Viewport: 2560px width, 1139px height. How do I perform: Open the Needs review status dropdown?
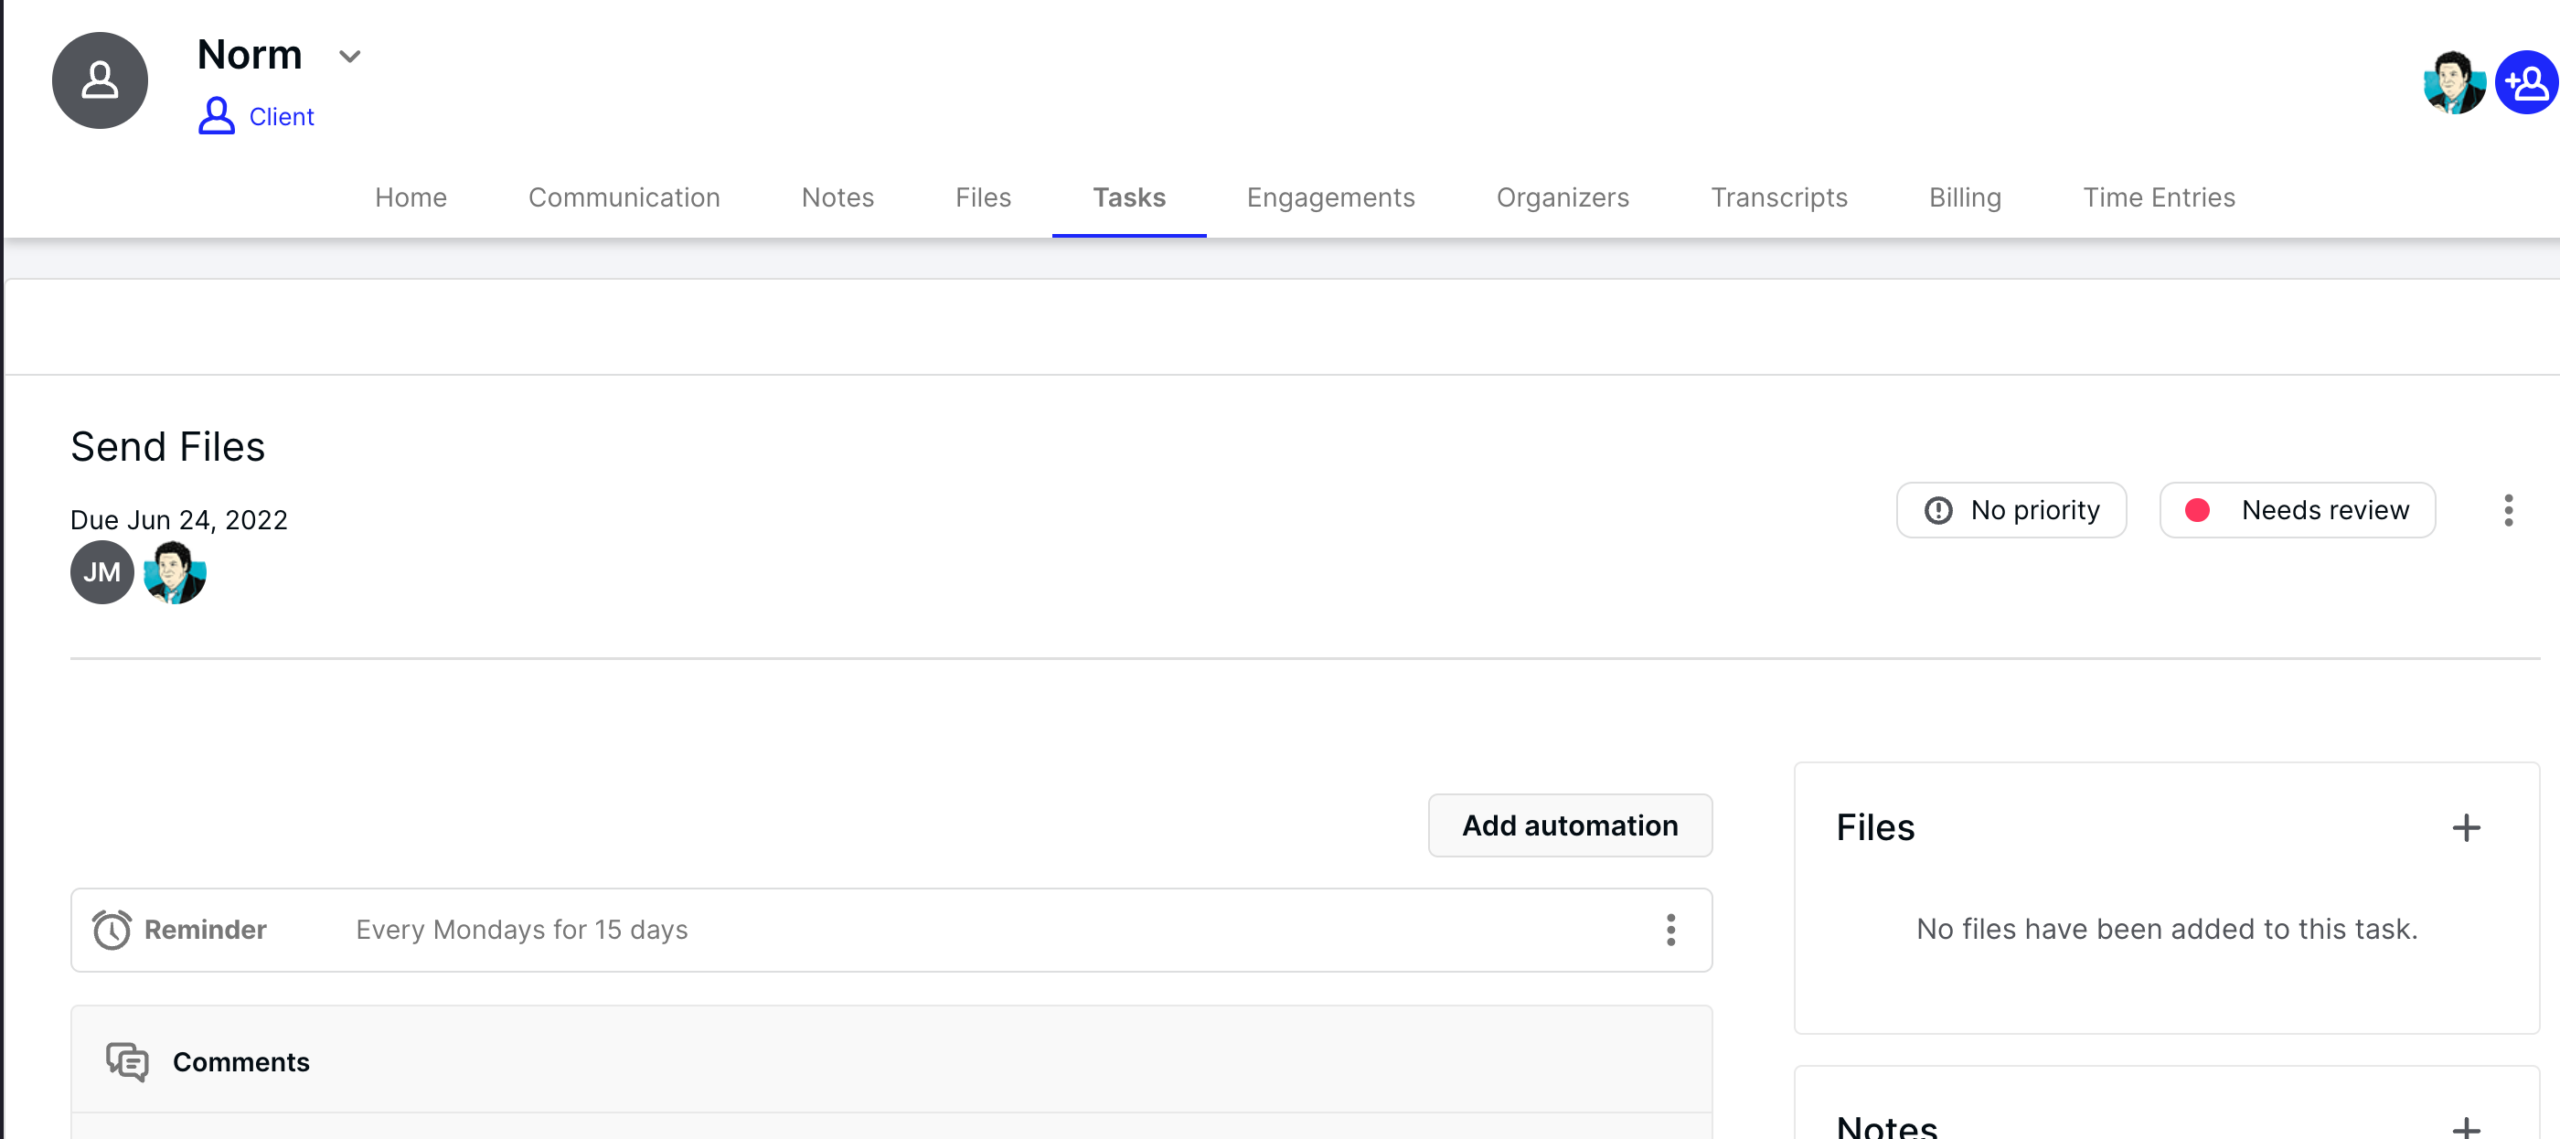(x=2297, y=510)
